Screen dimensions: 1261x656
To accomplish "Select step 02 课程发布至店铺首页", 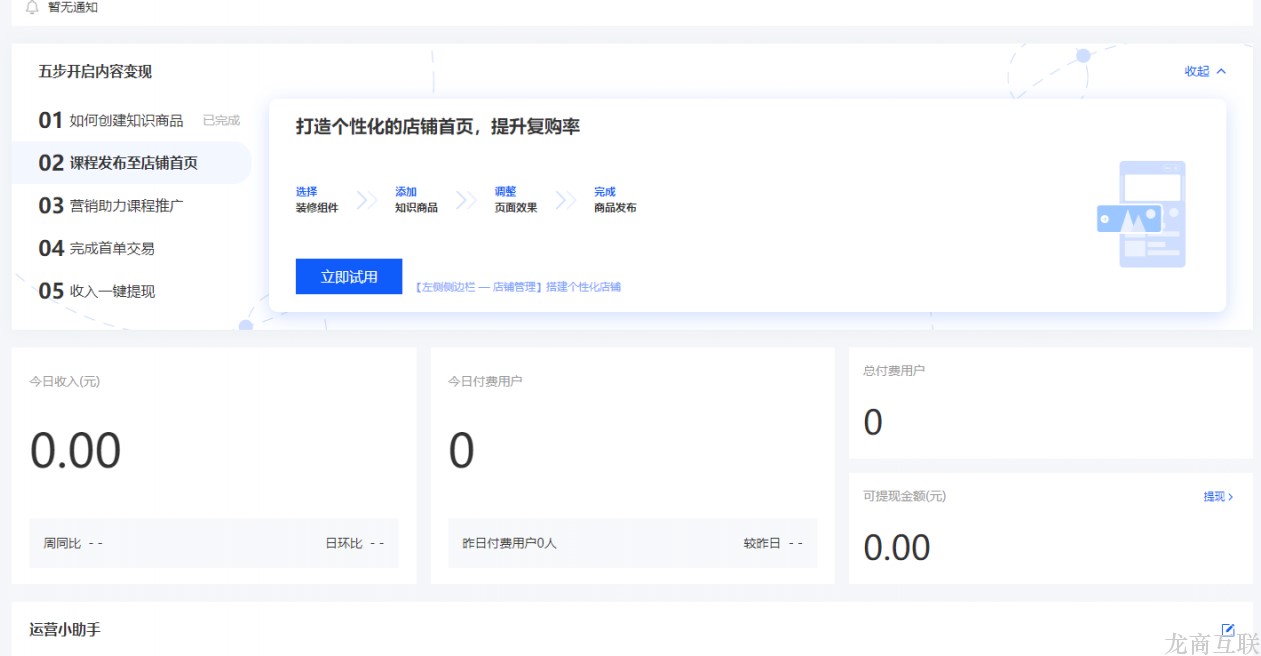I will pos(120,162).
